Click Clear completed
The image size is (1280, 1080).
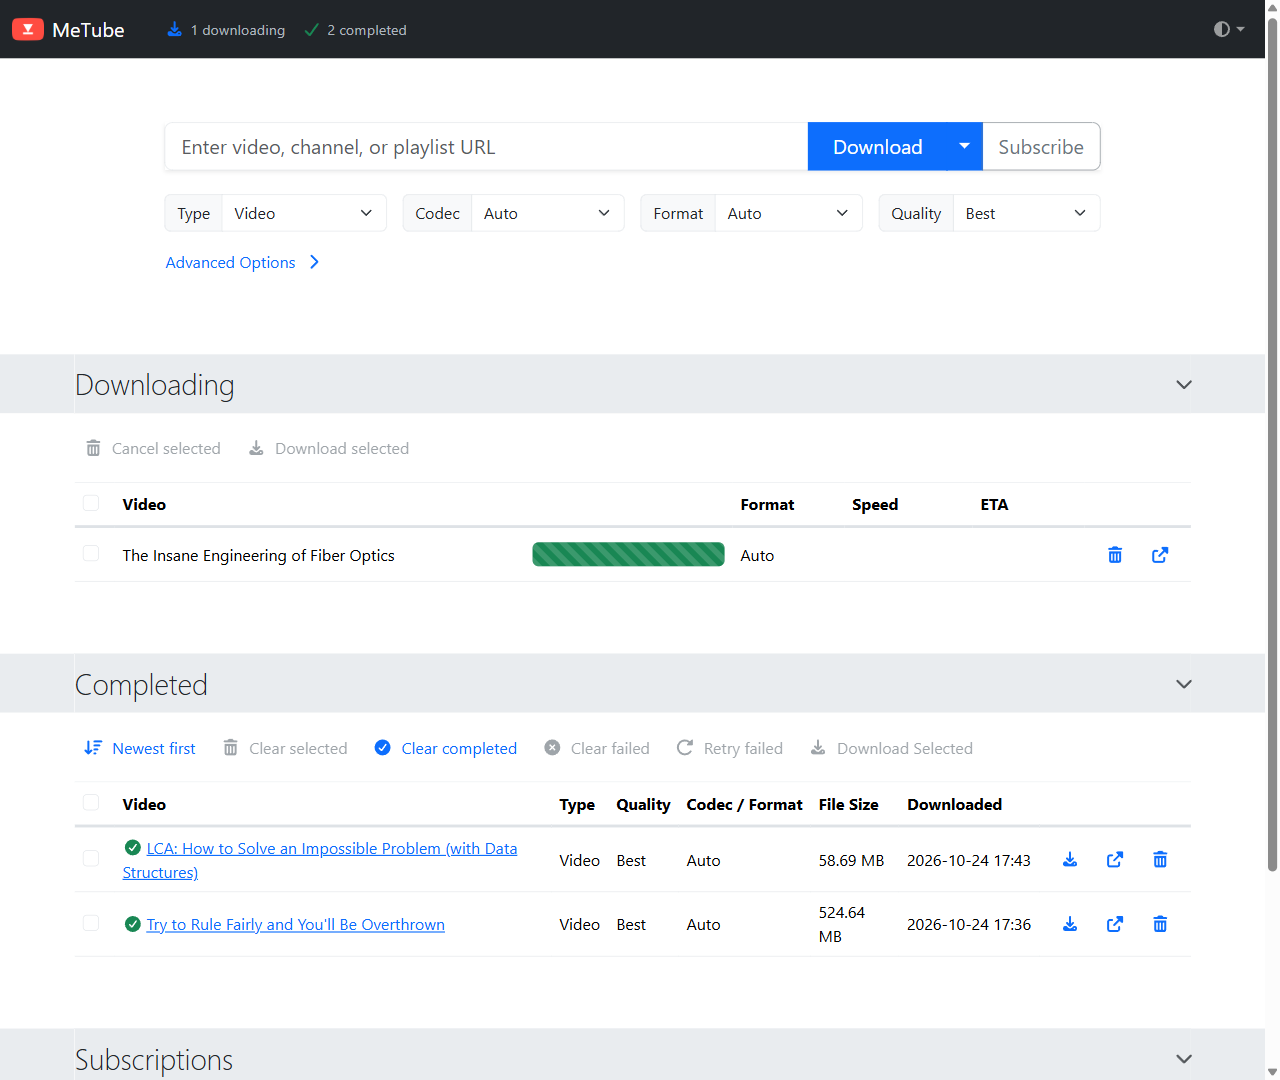coord(446,748)
